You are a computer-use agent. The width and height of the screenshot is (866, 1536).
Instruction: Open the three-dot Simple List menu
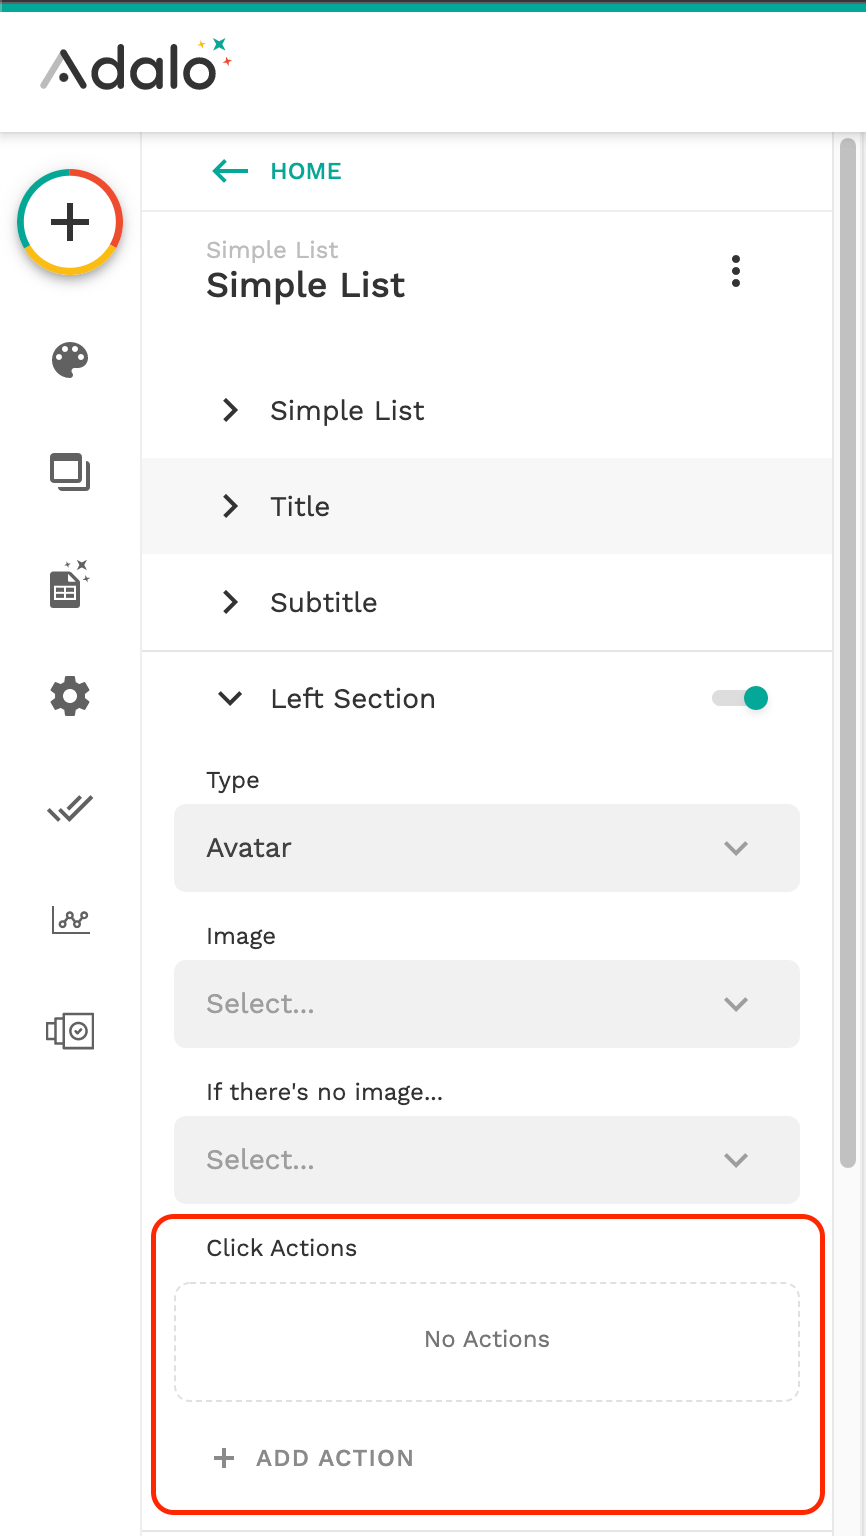[x=736, y=271]
